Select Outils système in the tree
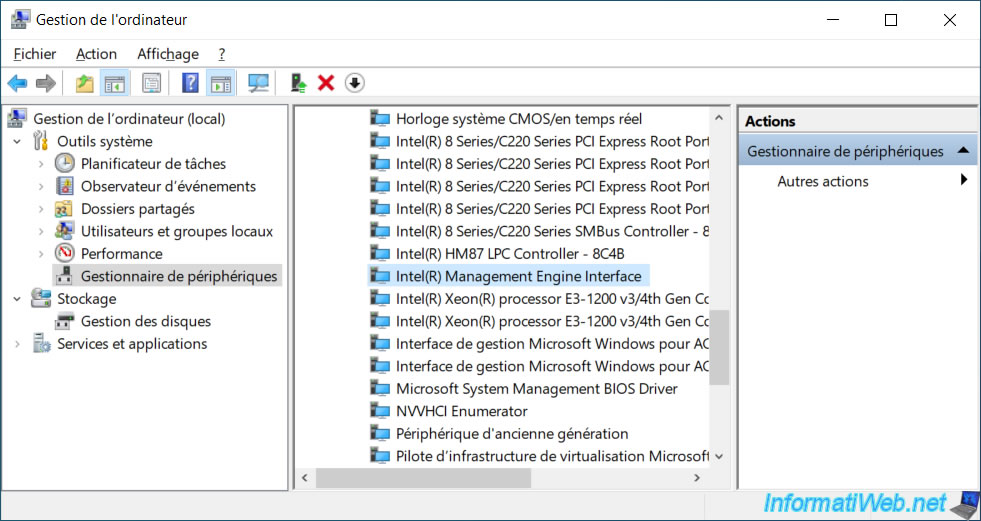This screenshot has height=521, width=981. point(104,141)
